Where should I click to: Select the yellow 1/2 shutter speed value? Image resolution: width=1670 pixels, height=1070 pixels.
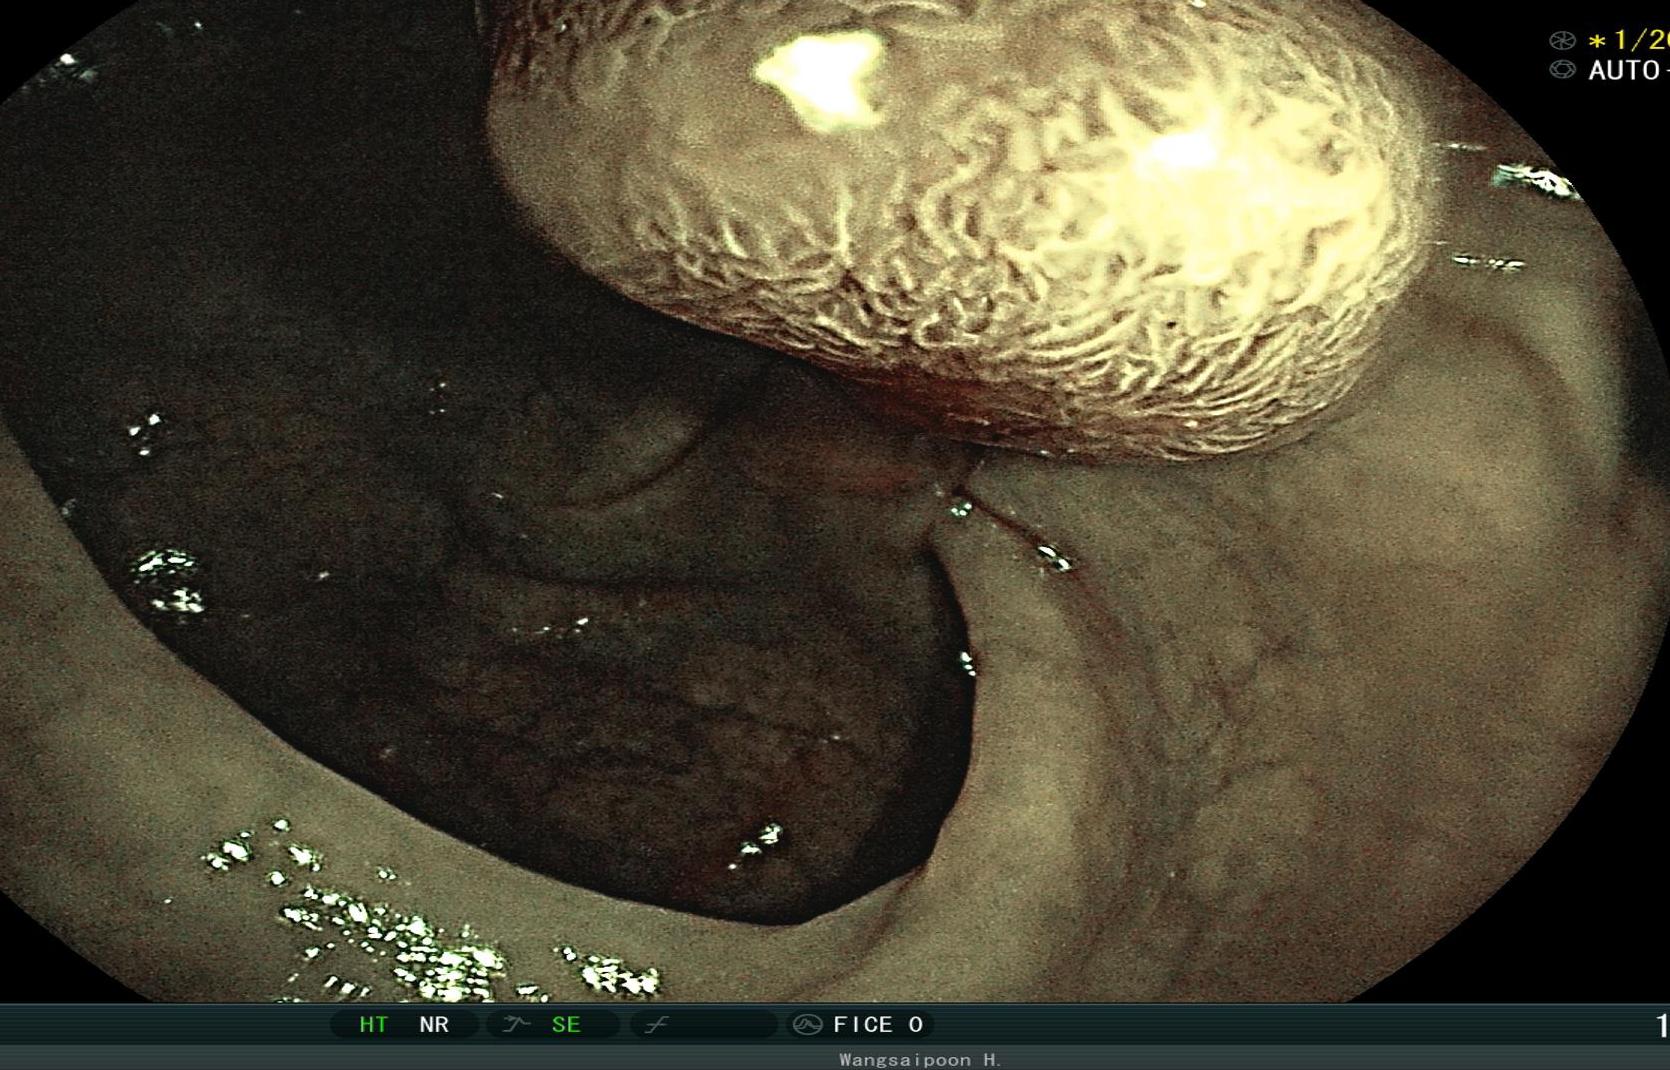[x=1628, y=40]
